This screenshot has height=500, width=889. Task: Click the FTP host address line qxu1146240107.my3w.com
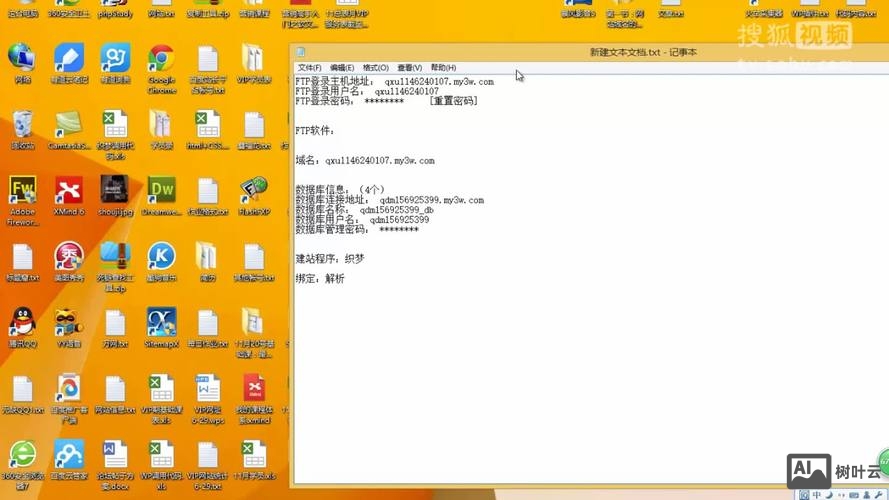pos(394,82)
